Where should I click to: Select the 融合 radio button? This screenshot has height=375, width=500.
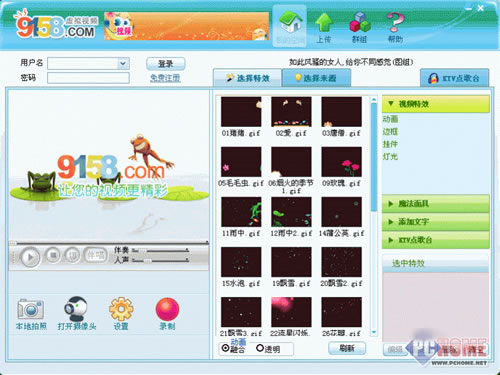[x=226, y=348]
